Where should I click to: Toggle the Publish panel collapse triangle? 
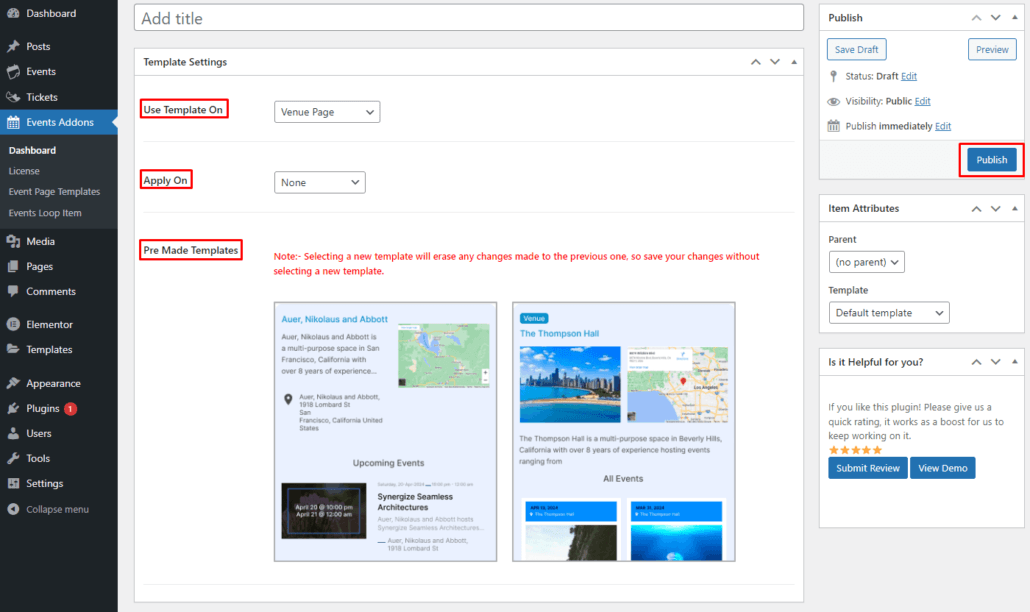tap(1015, 18)
